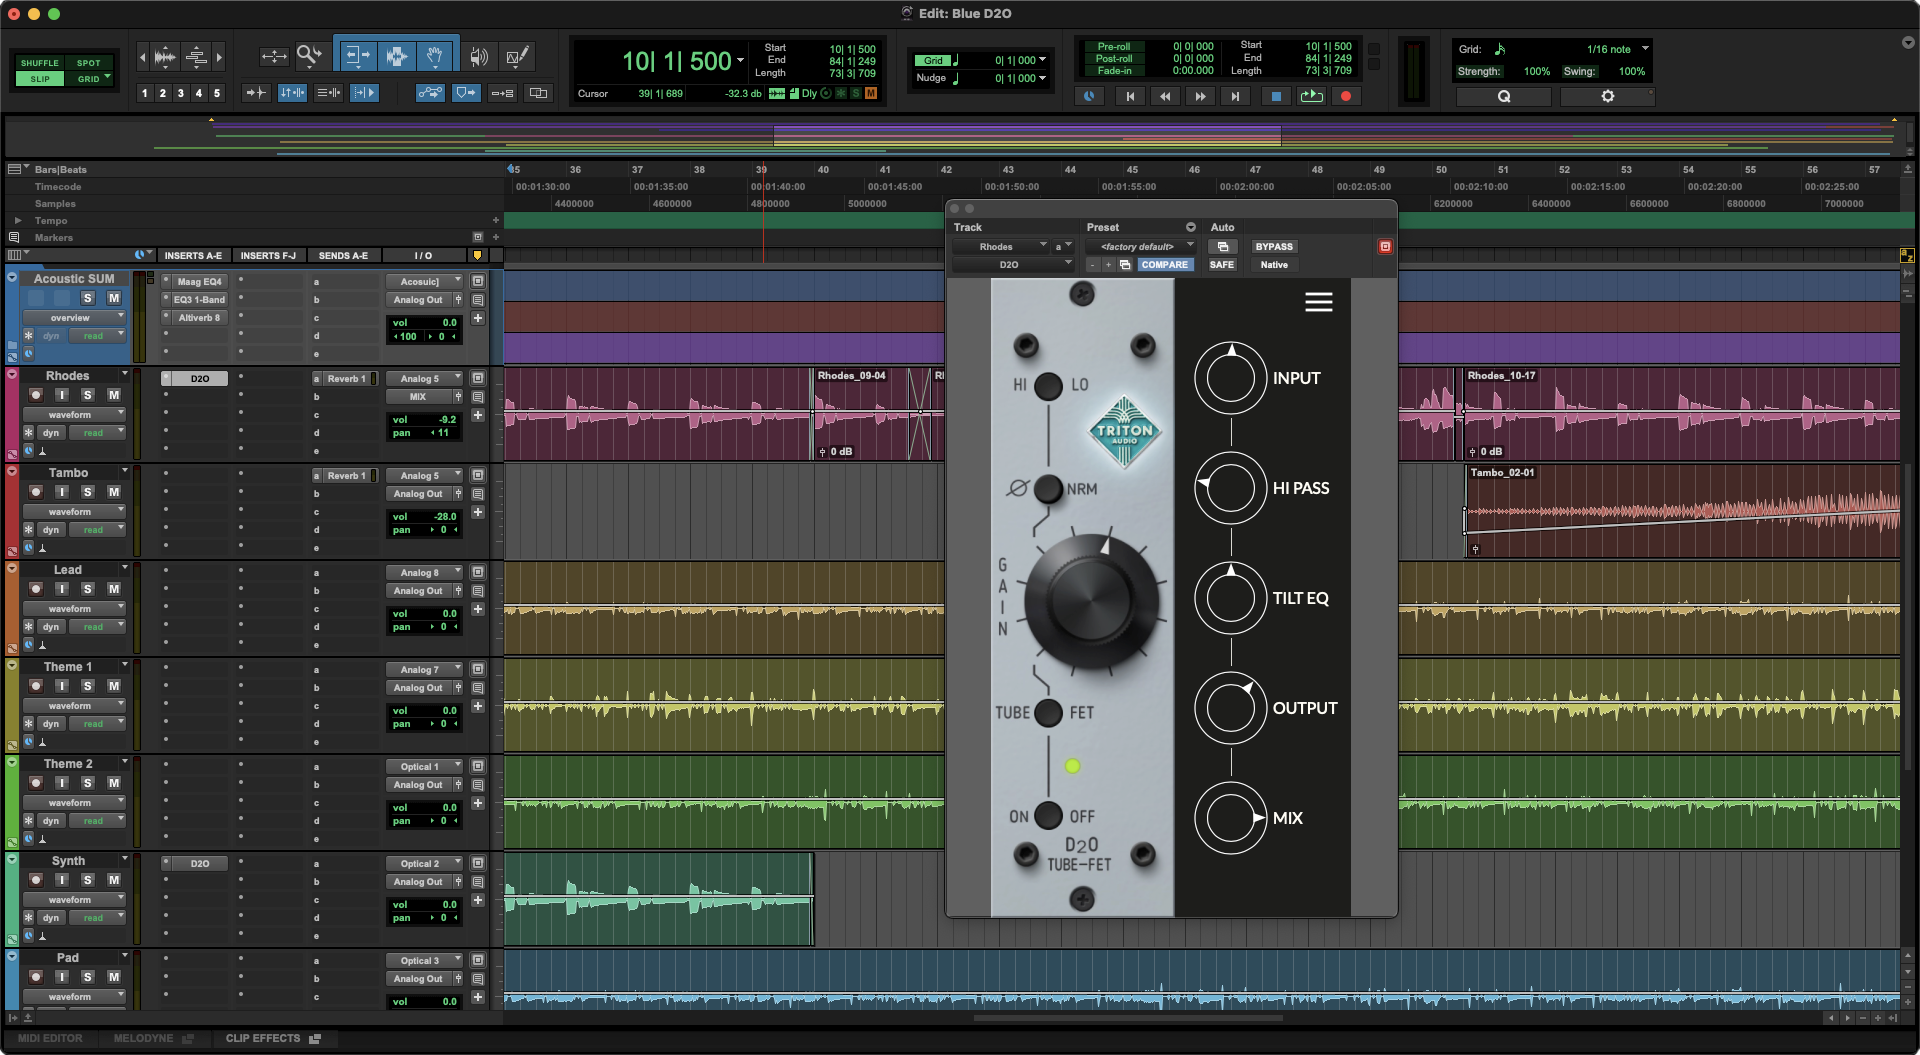The width and height of the screenshot is (1920, 1055).
Task: Select the Selector tool
Action: (x=396, y=56)
